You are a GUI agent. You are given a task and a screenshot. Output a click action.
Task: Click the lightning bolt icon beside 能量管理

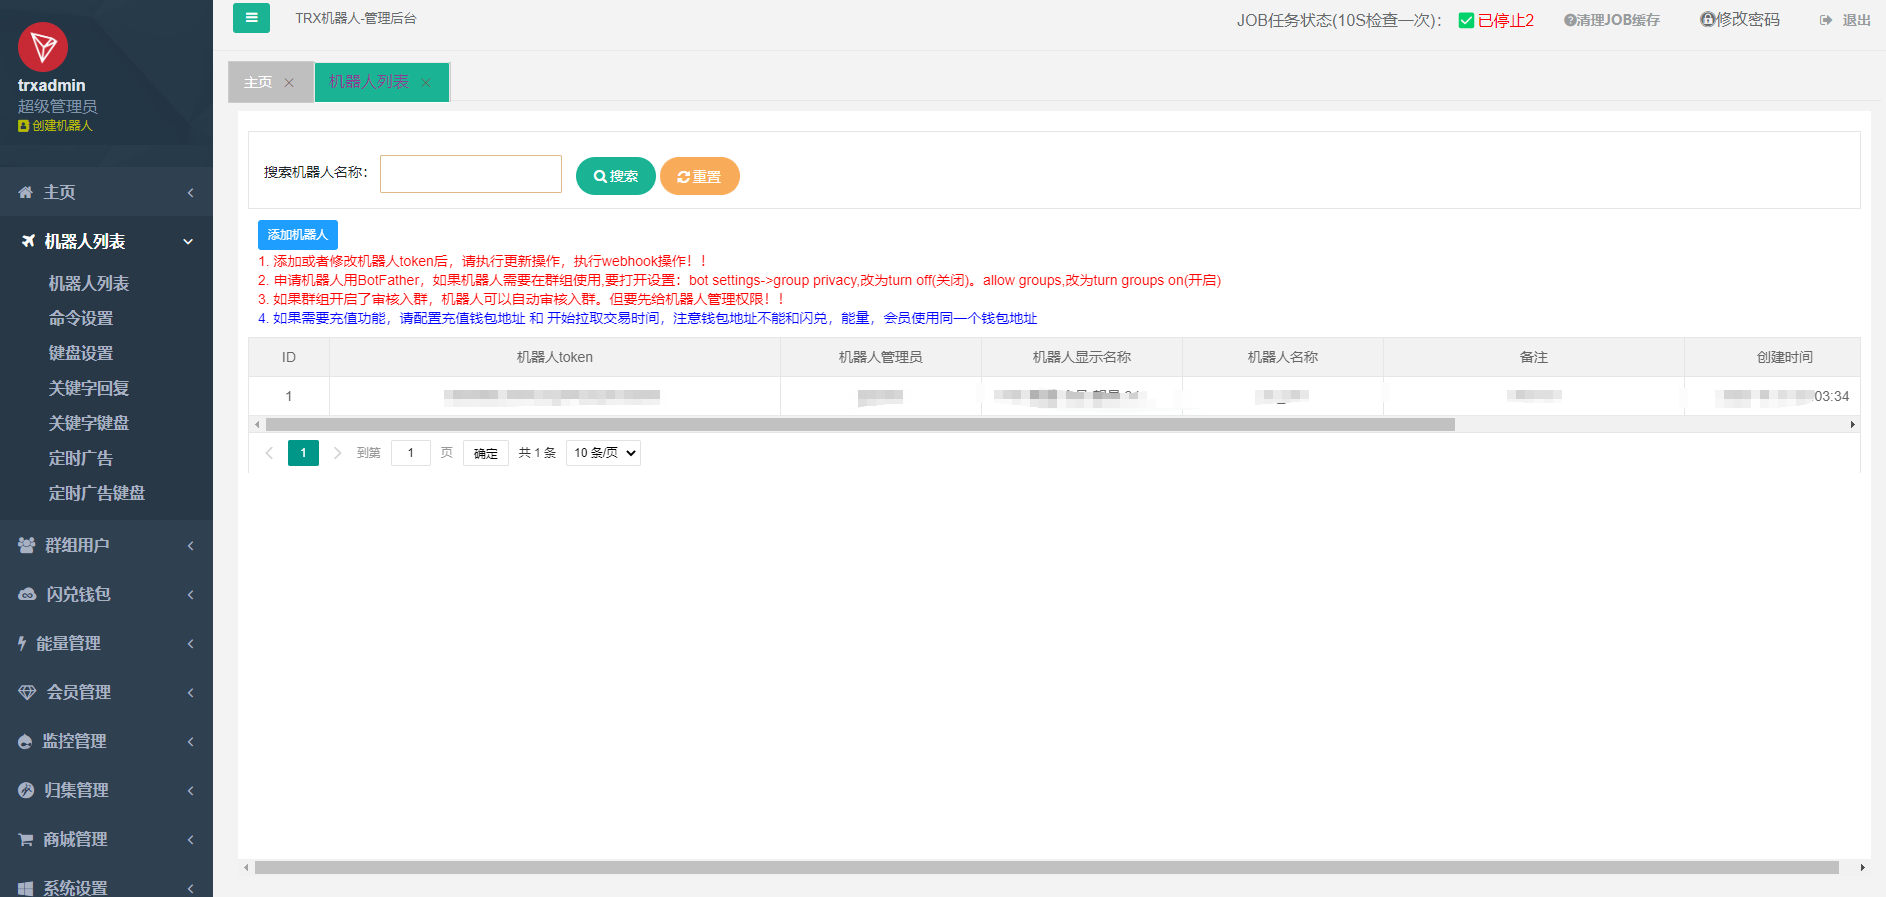click(22, 643)
